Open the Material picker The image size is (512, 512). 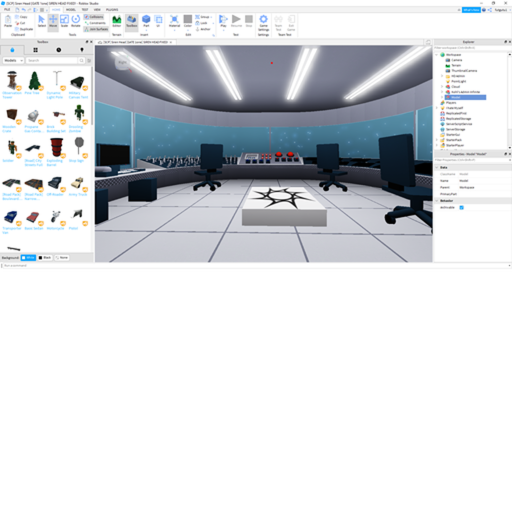[x=174, y=21]
